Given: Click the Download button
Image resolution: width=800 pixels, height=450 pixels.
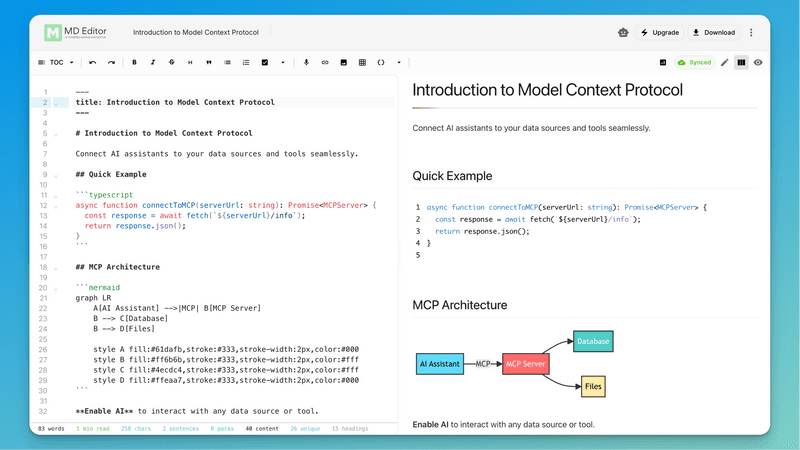Looking at the screenshot, I should pos(714,33).
